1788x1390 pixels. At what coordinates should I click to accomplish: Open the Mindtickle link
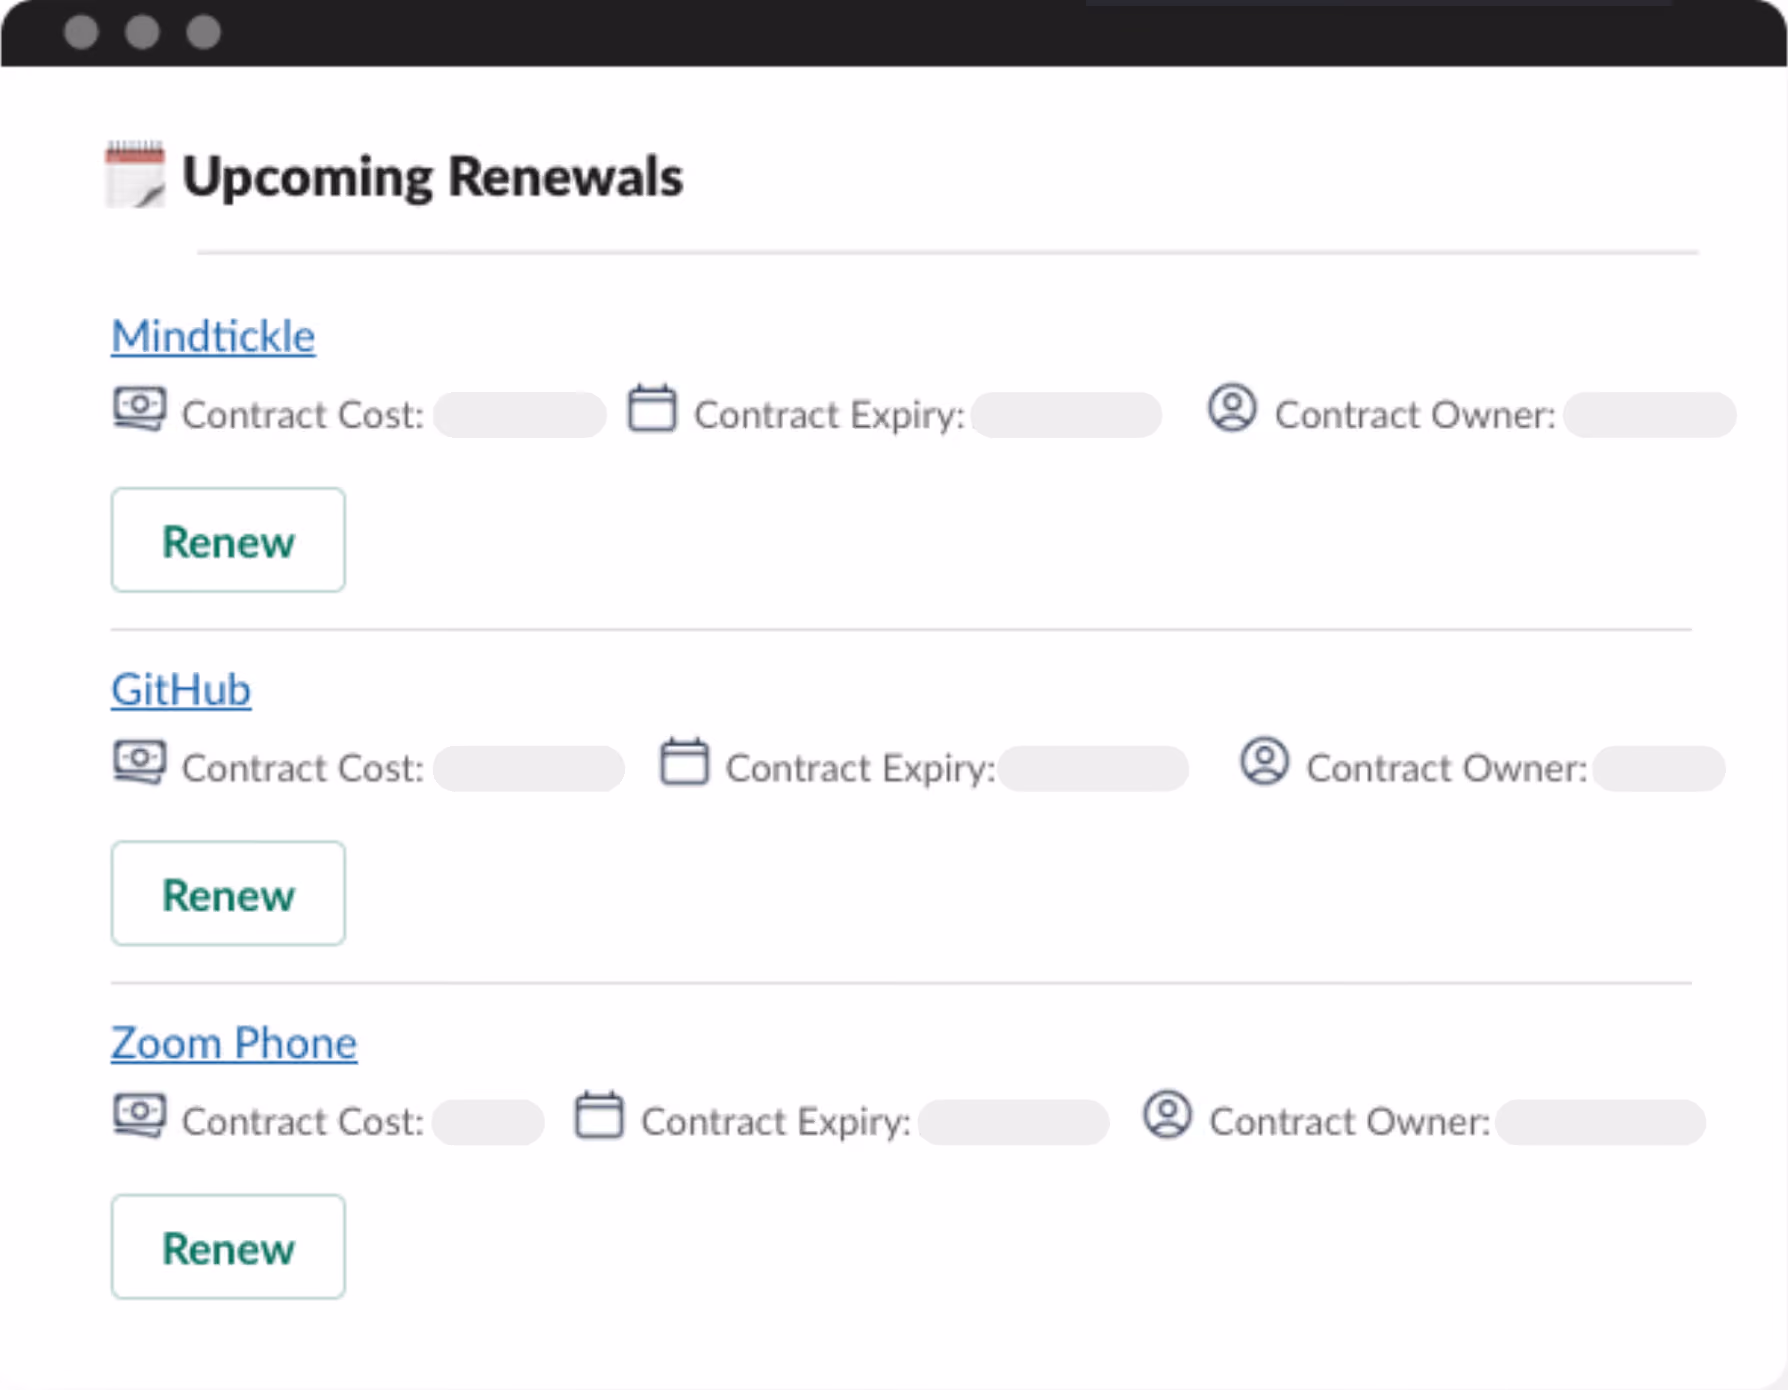coord(213,337)
